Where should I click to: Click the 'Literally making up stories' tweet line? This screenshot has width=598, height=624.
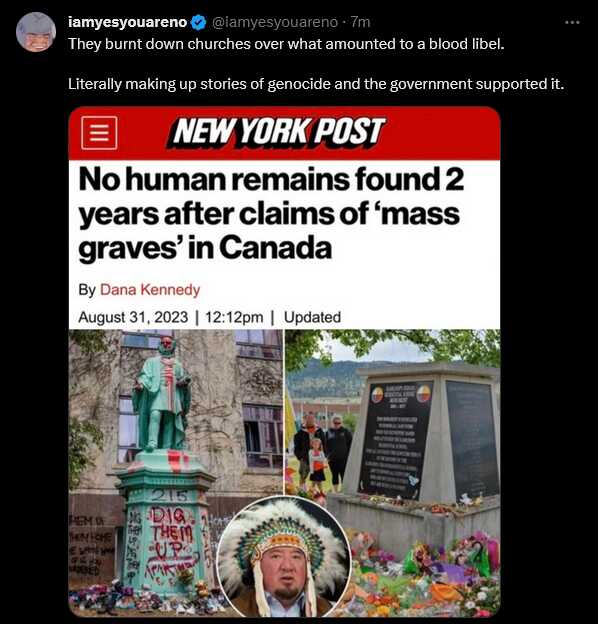click(316, 84)
